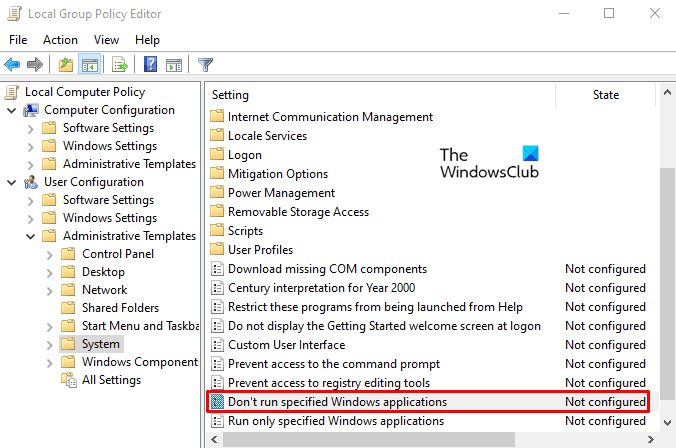Select 'Don't run specified Windows applications' policy
The width and height of the screenshot is (676, 448).
point(337,402)
